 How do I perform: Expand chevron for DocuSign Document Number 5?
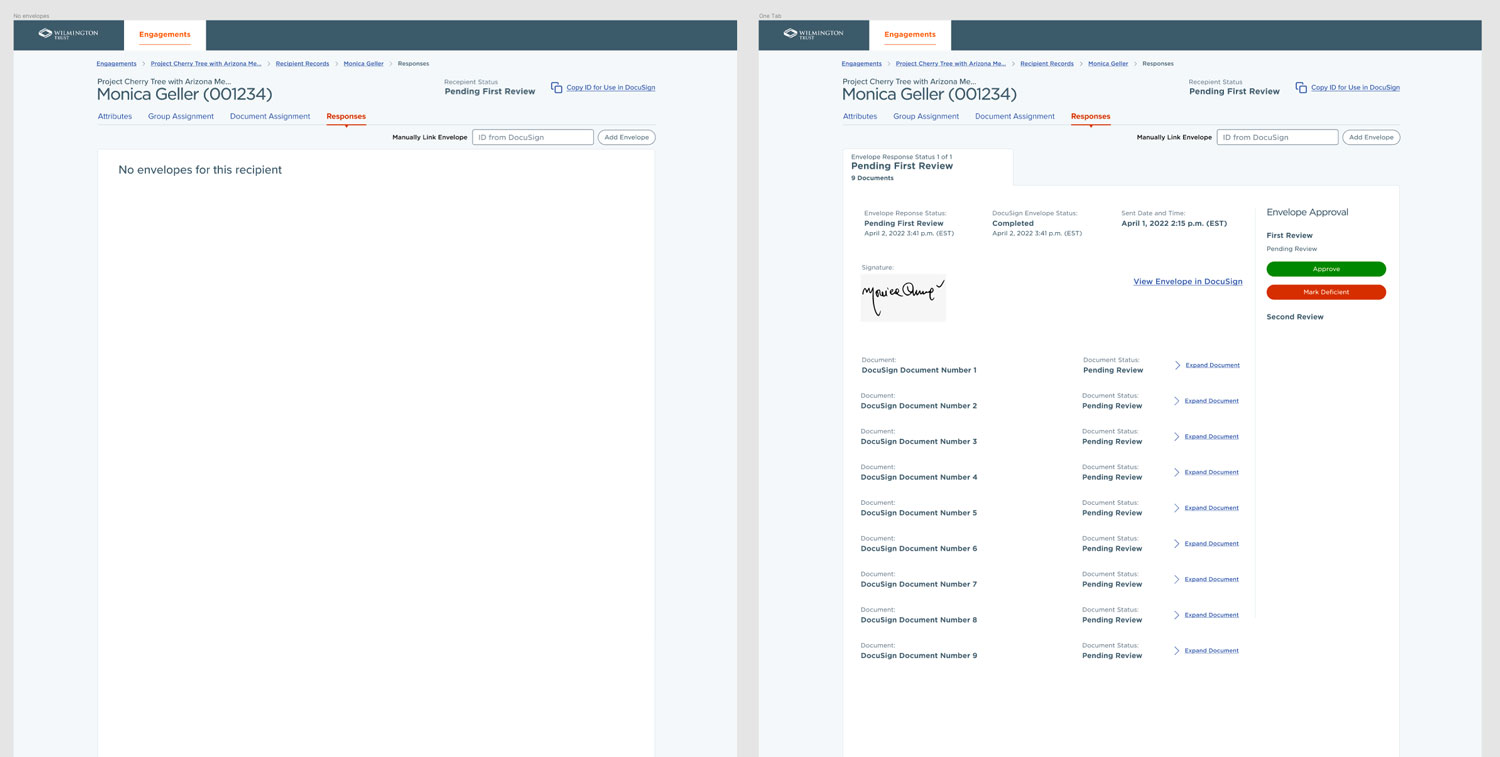[x=1177, y=508]
